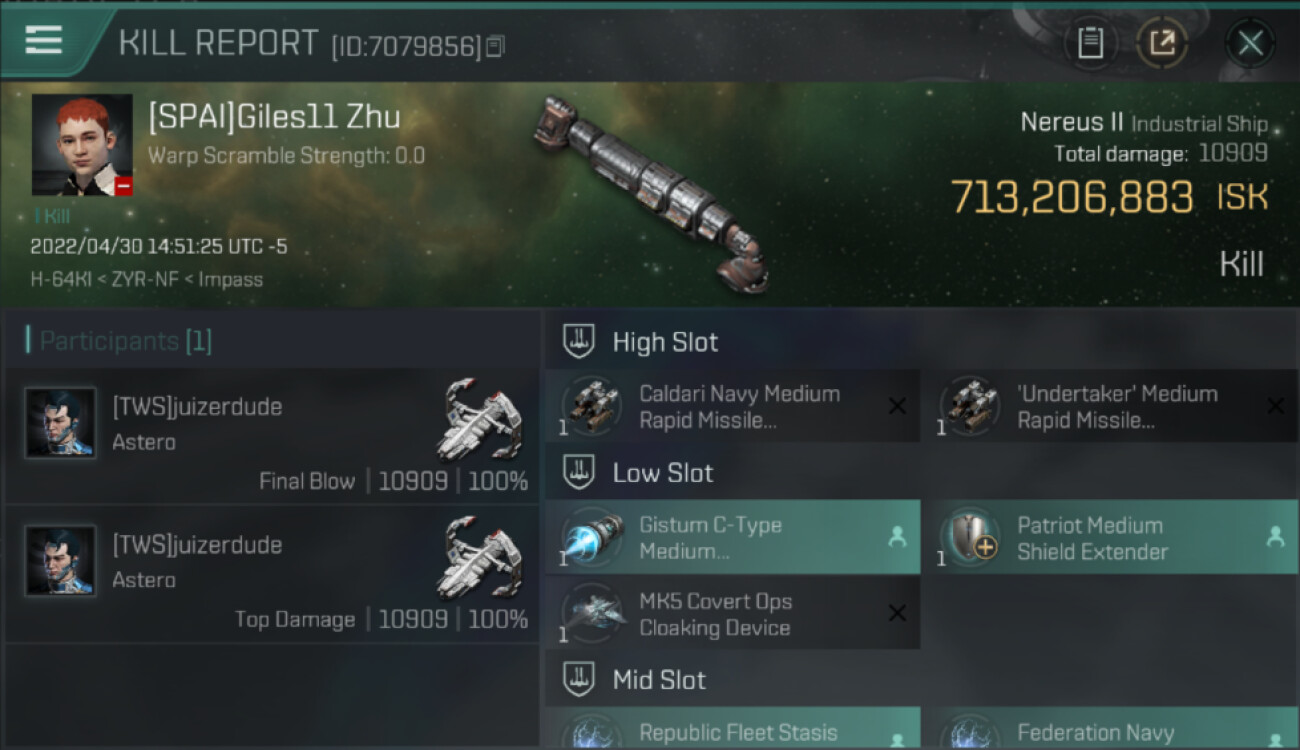
Task: Tap the H-64KI system location link
Action: pos(61,279)
